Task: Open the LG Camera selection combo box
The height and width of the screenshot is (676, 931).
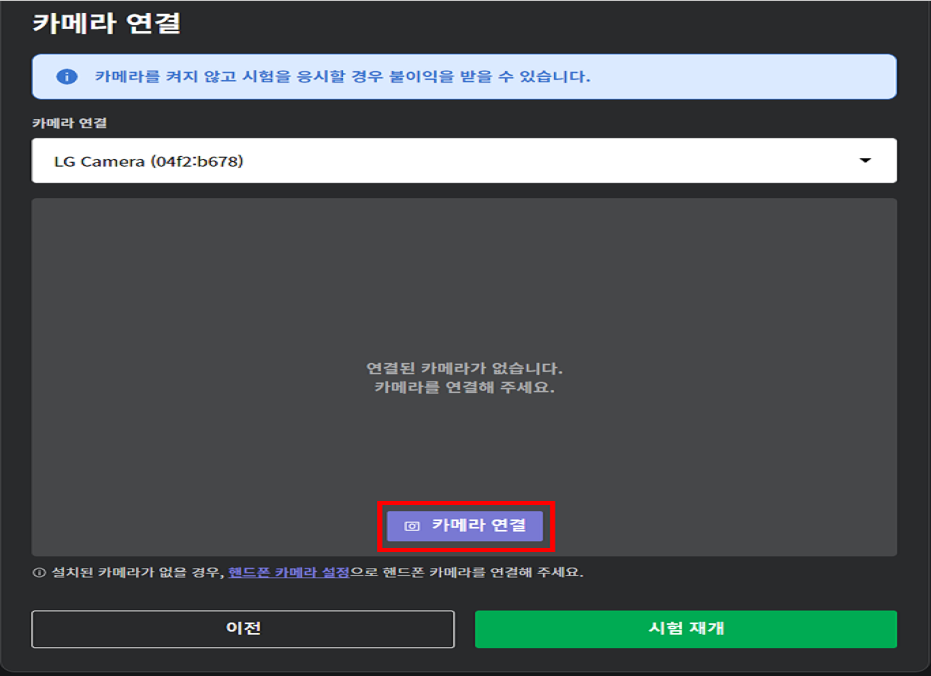Action: pos(463,161)
